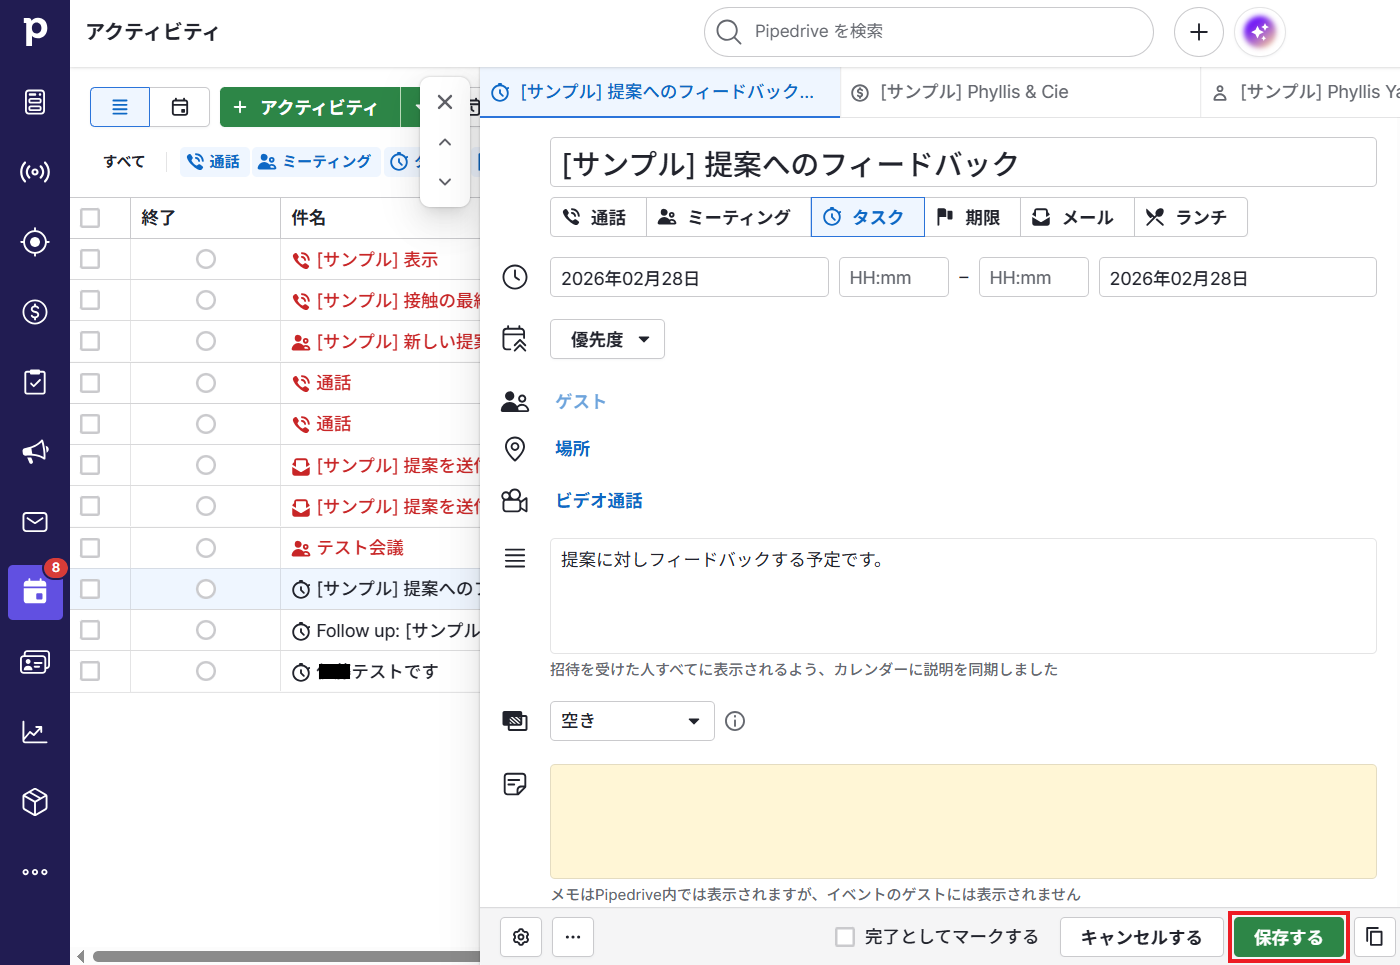Check the 完了としてマークする checkbox
Image resolution: width=1400 pixels, height=965 pixels.
[x=845, y=937]
